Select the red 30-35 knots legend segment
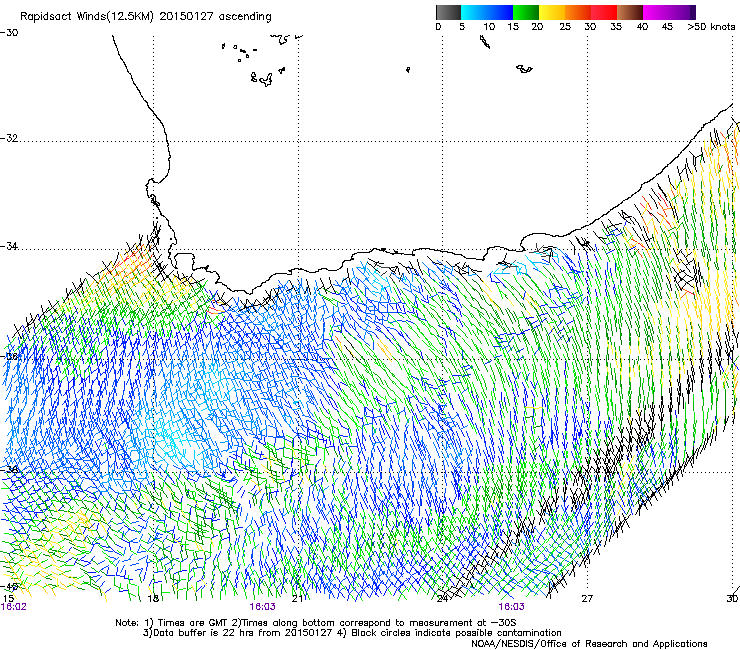Screen dimensions: 740x650 click(x=604, y=12)
